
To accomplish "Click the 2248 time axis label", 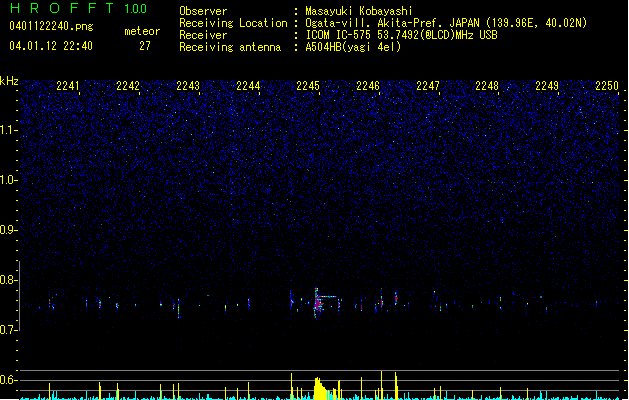I will (487, 86).
